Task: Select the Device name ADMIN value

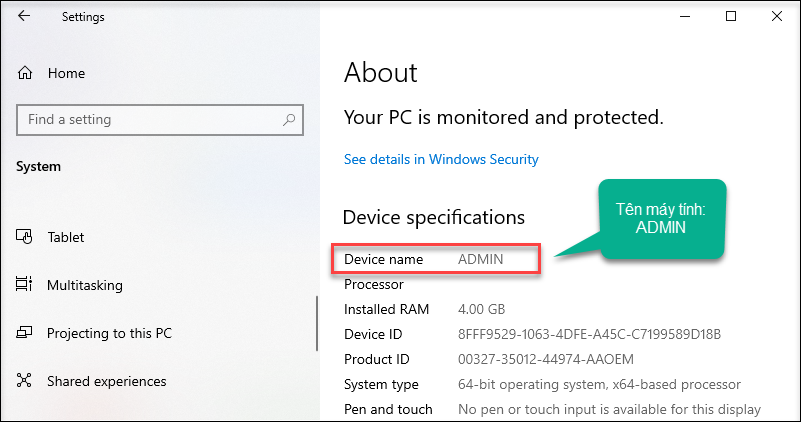Action: [480, 259]
